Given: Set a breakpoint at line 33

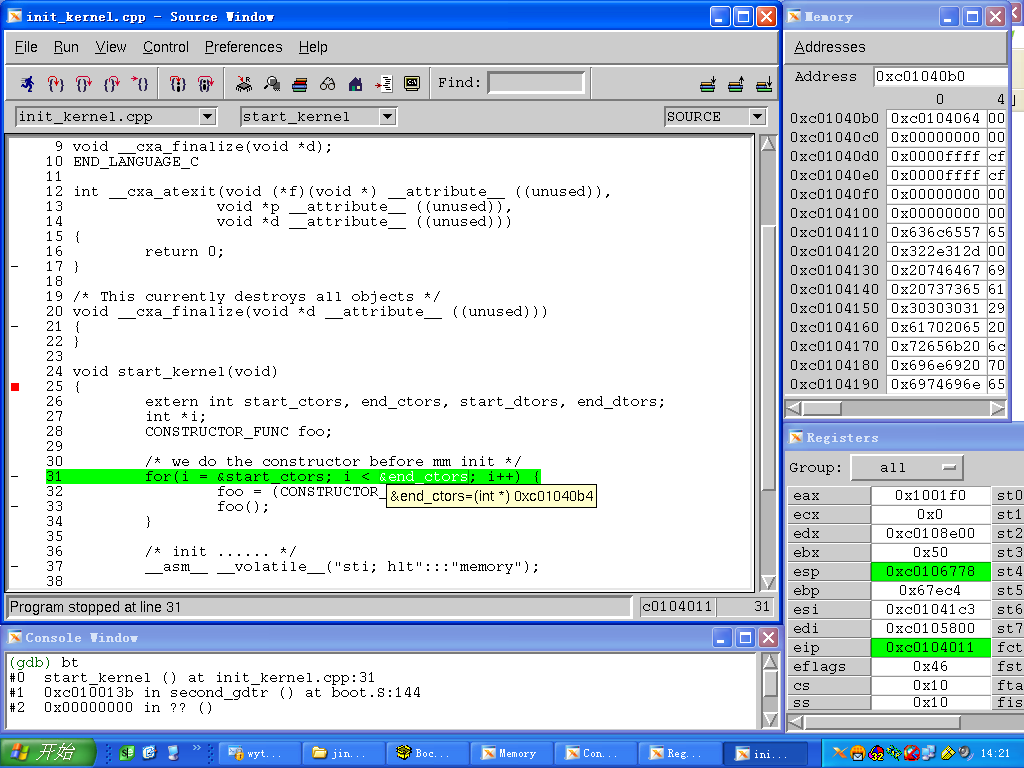Looking at the screenshot, I should pos(15,507).
